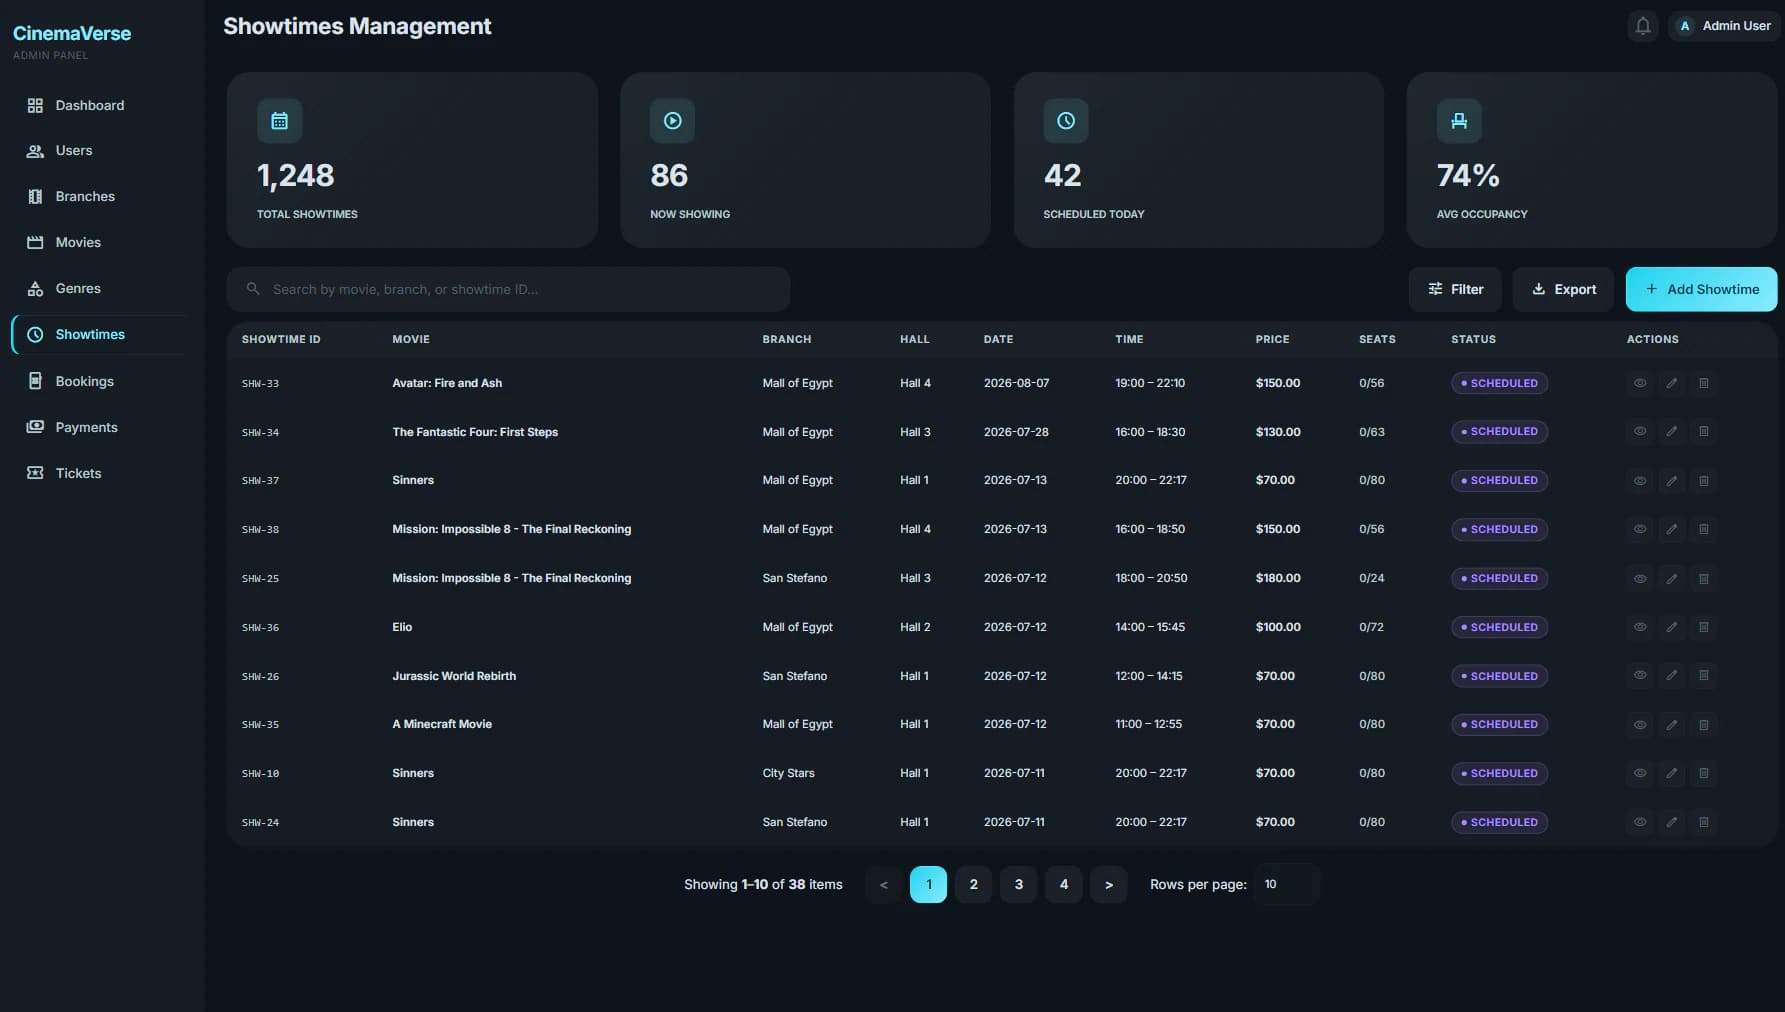Image resolution: width=1785 pixels, height=1012 pixels.
Task: Click the play icon on Now Showing card
Action: pos(673,121)
